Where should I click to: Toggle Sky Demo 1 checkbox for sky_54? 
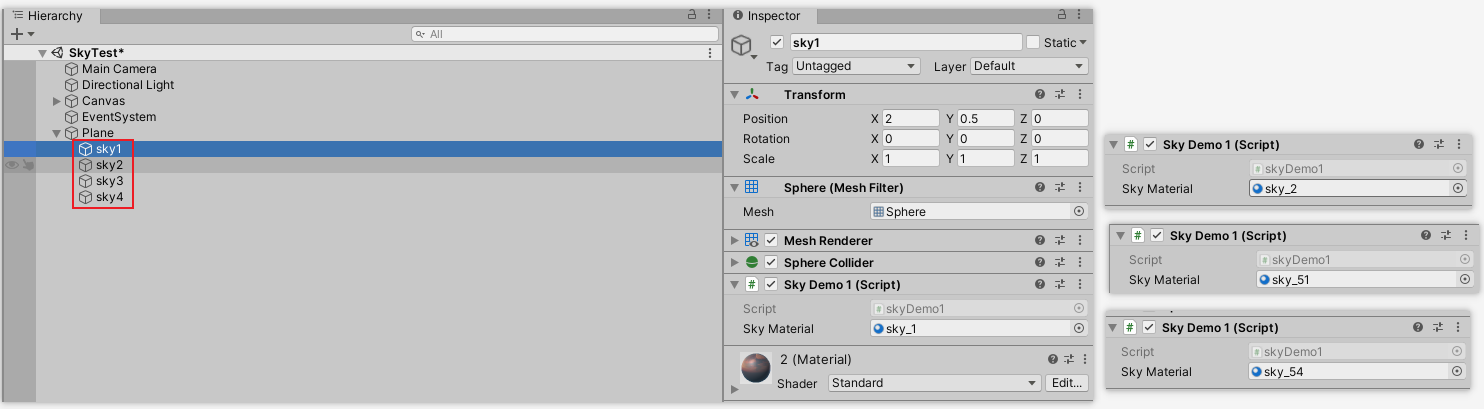point(1150,328)
